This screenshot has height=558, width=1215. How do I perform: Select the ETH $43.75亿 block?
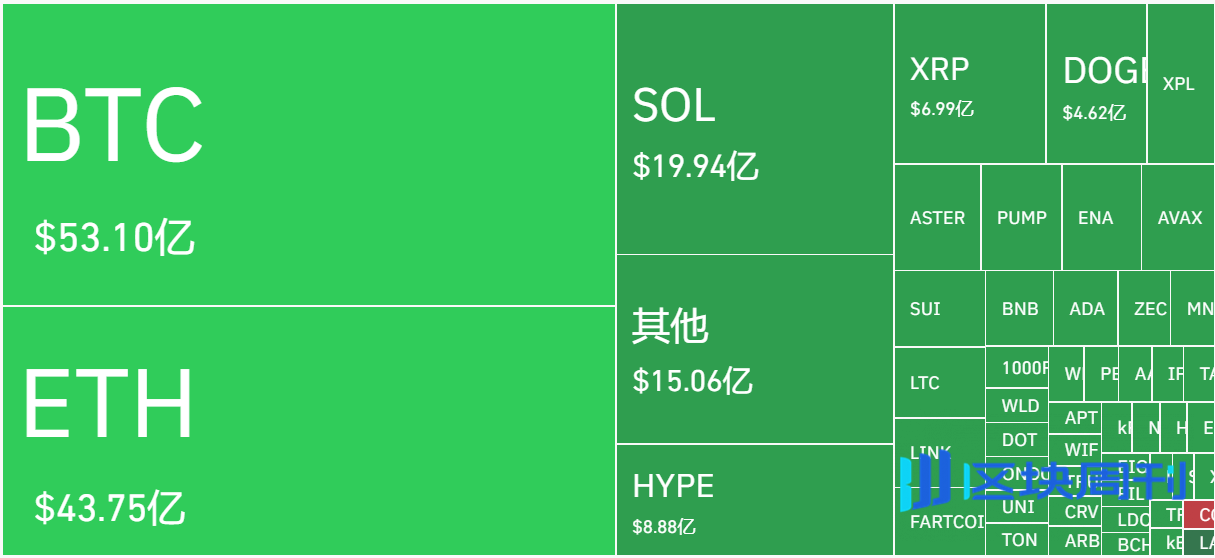[x=308, y=430]
